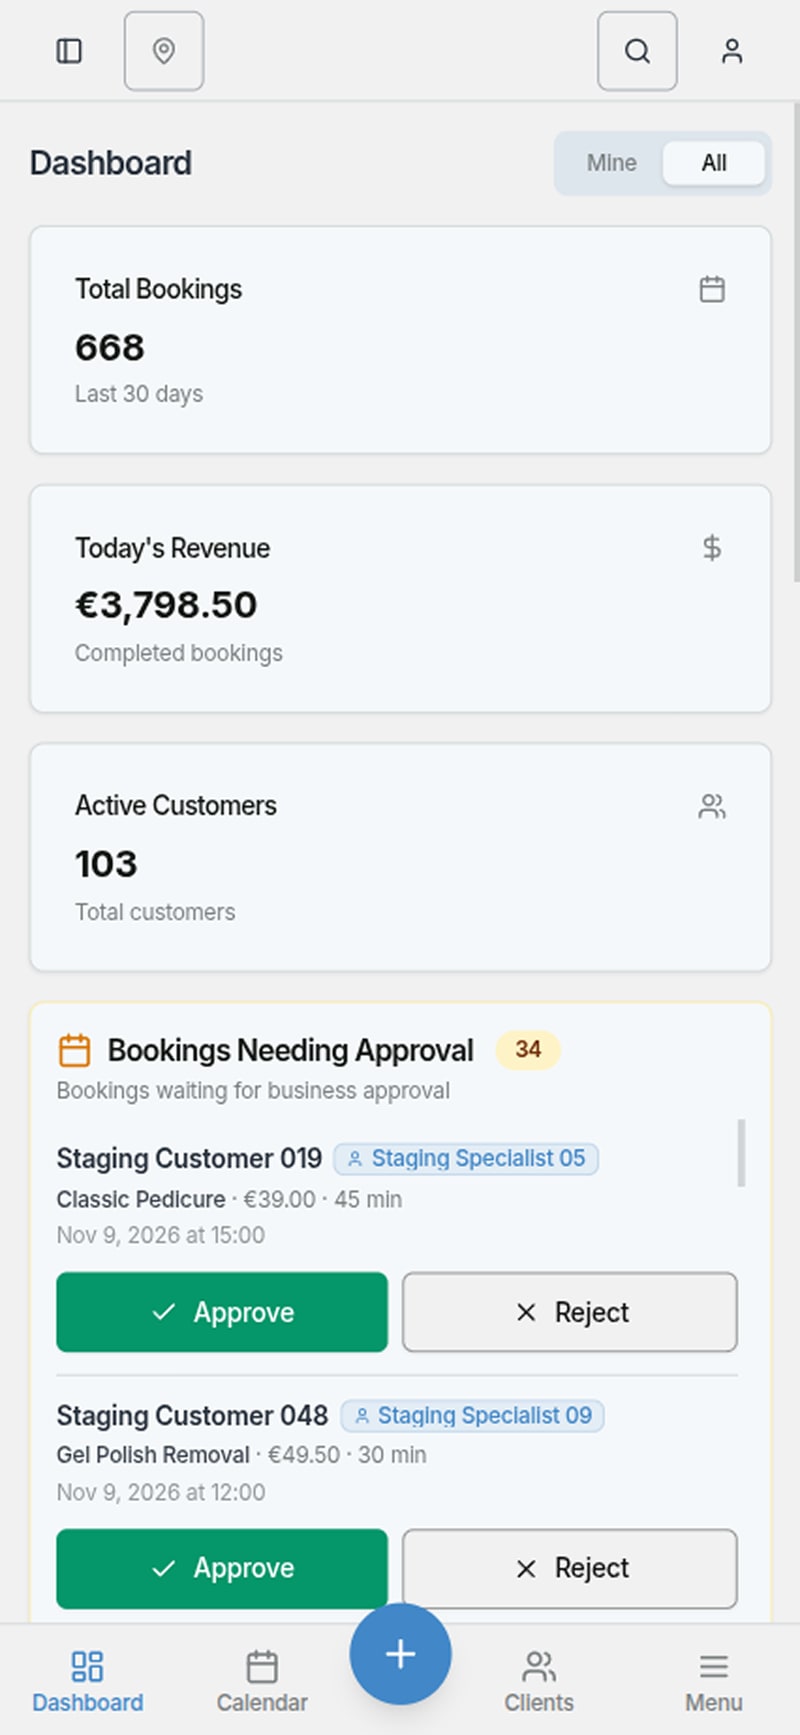The height and width of the screenshot is (1735, 800).
Task: Click the Staging Specialist 05 badge
Action: [466, 1158]
